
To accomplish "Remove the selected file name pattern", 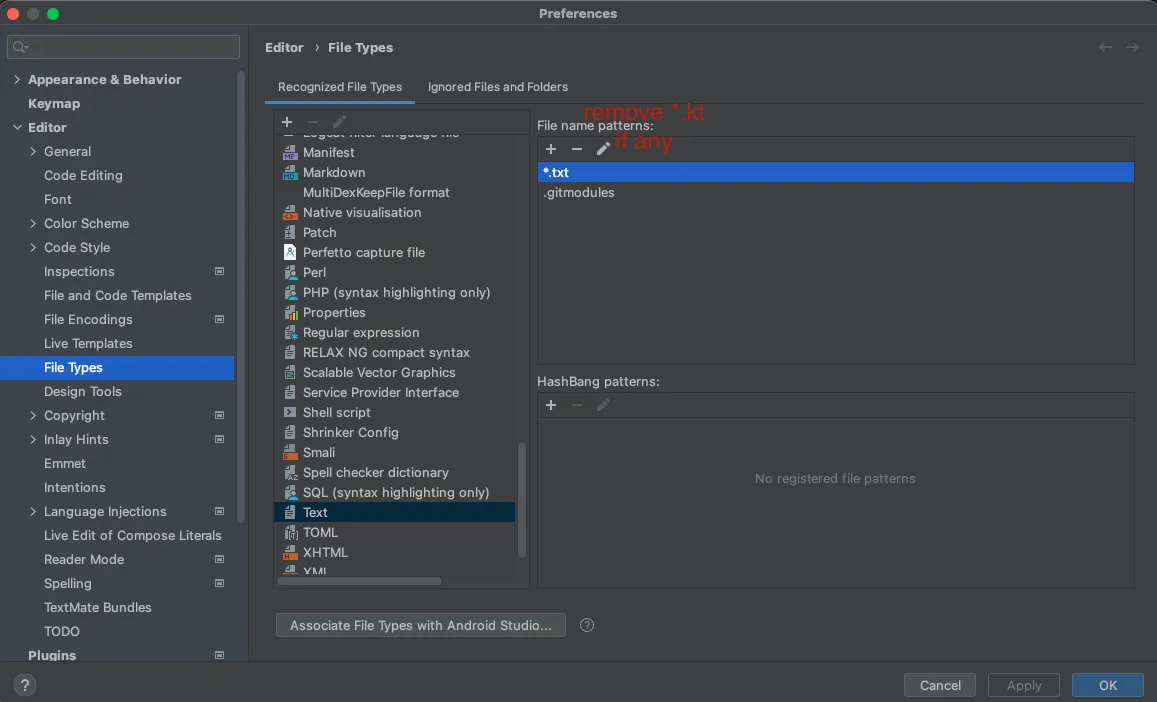I will 577,149.
